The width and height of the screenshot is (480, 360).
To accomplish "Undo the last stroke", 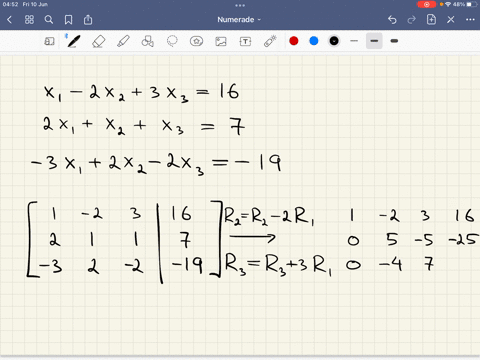I will click(392, 20).
